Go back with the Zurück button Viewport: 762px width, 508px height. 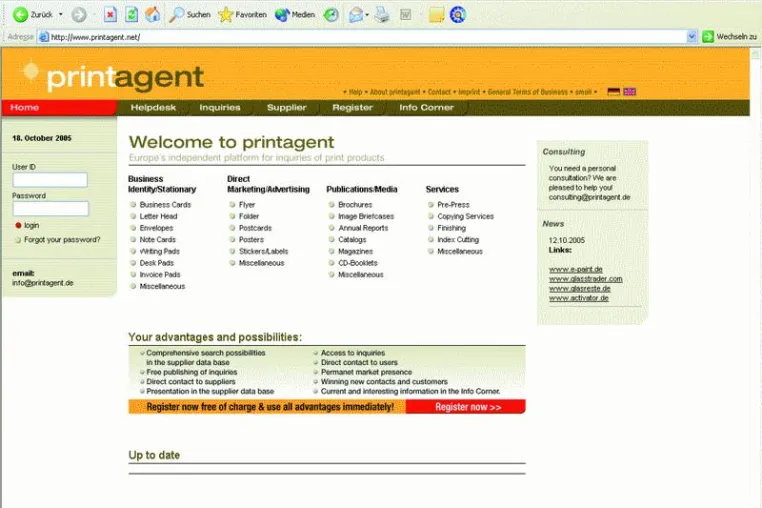[33, 15]
